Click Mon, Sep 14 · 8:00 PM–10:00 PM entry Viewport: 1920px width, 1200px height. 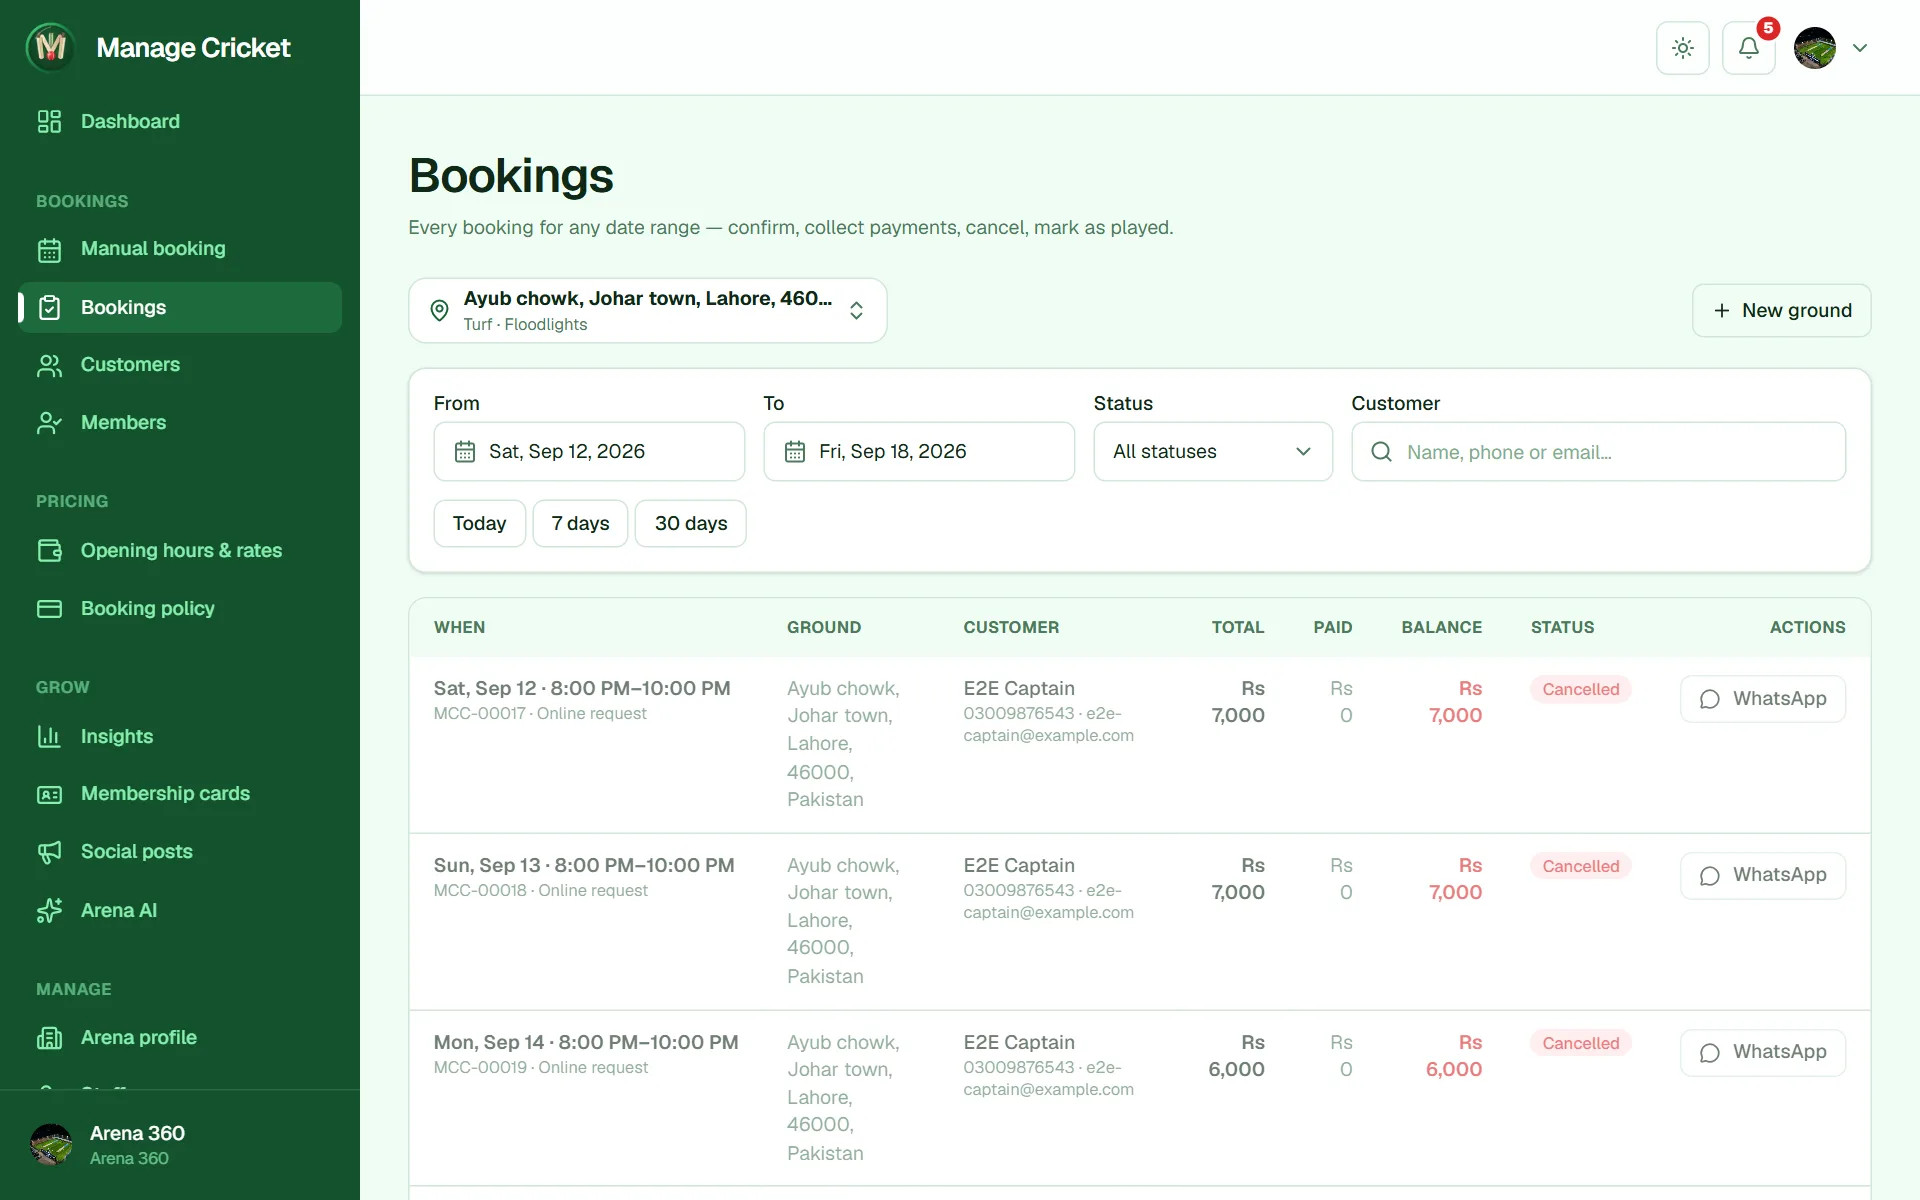pos(586,1043)
